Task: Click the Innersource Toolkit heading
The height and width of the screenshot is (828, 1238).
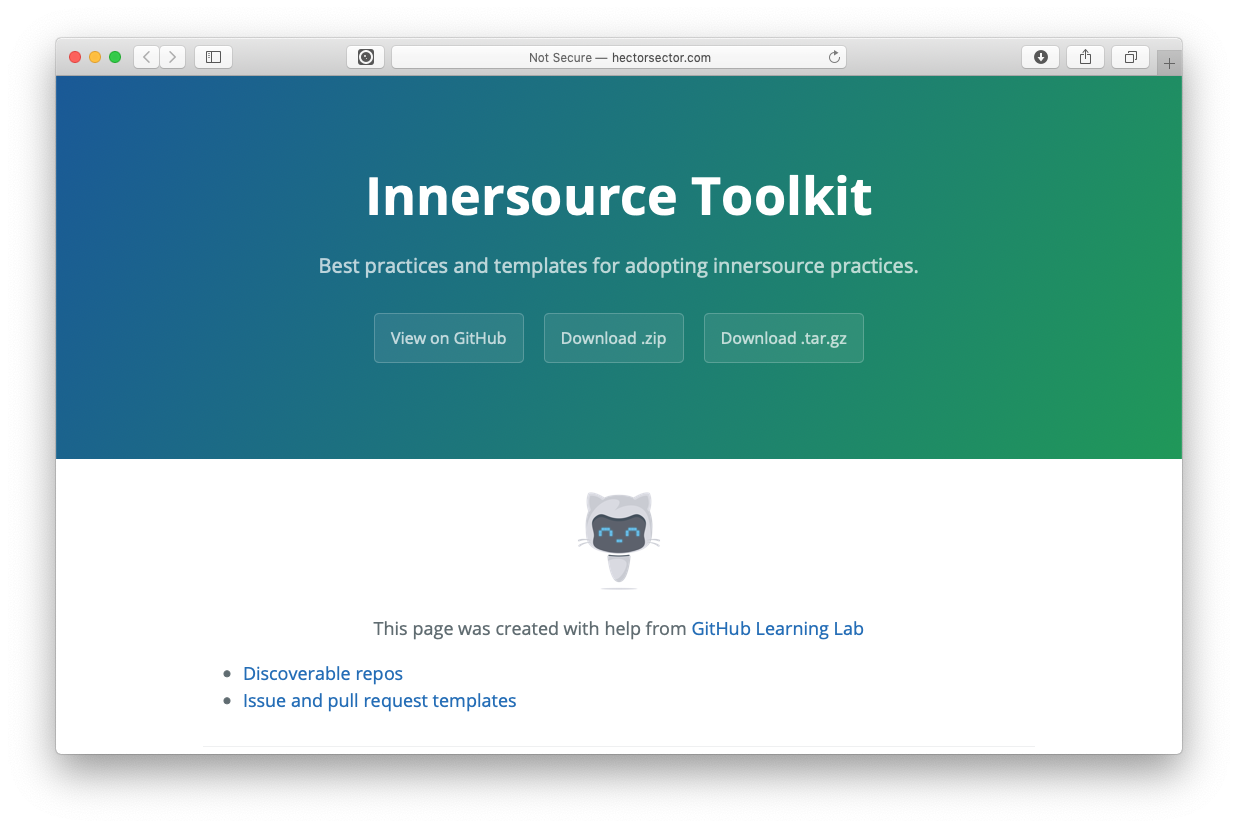Action: 619,196
